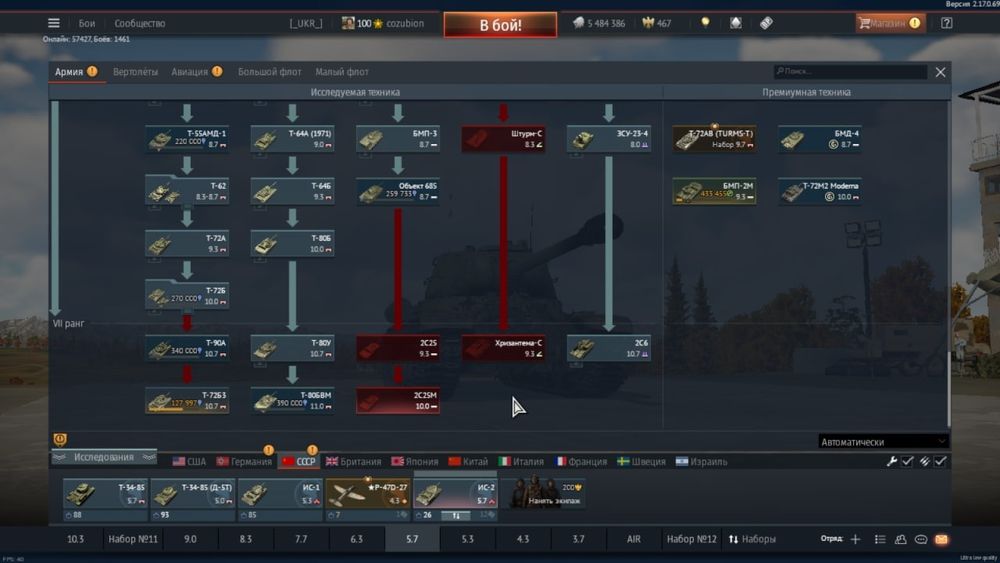Select the 2С25 vehicle
Screen dimensions: 1000x563
398,347
